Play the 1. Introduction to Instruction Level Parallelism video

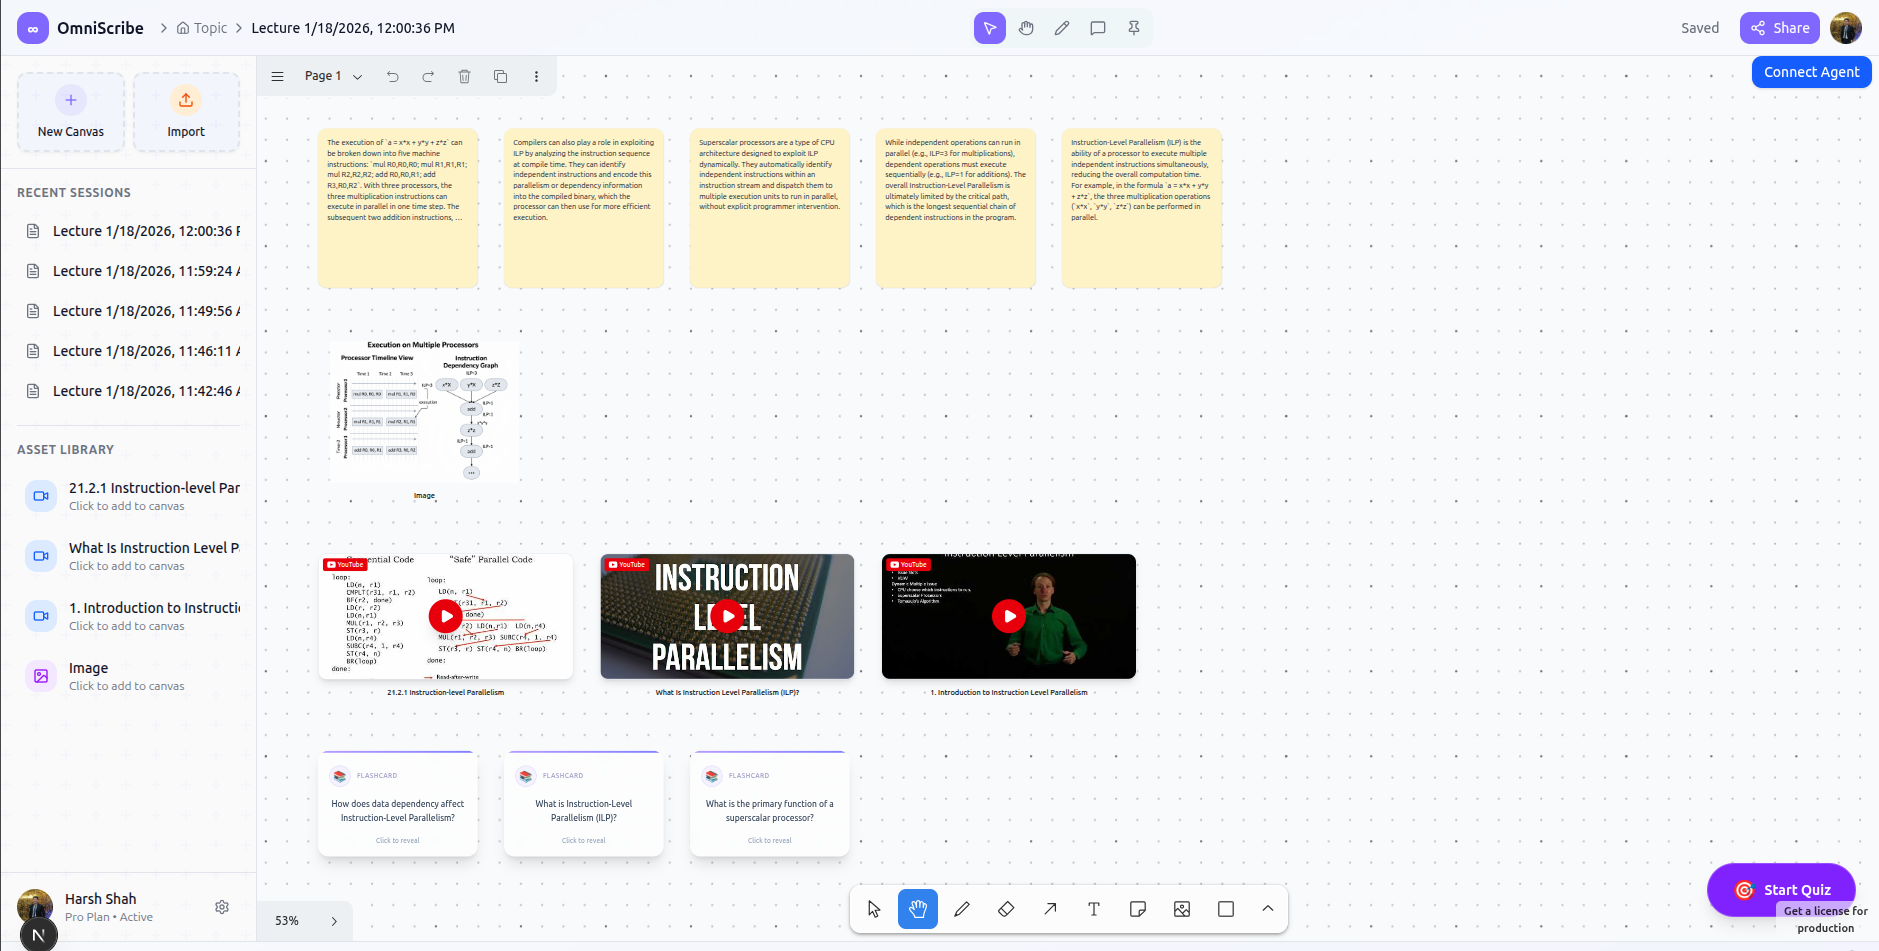1009,616
